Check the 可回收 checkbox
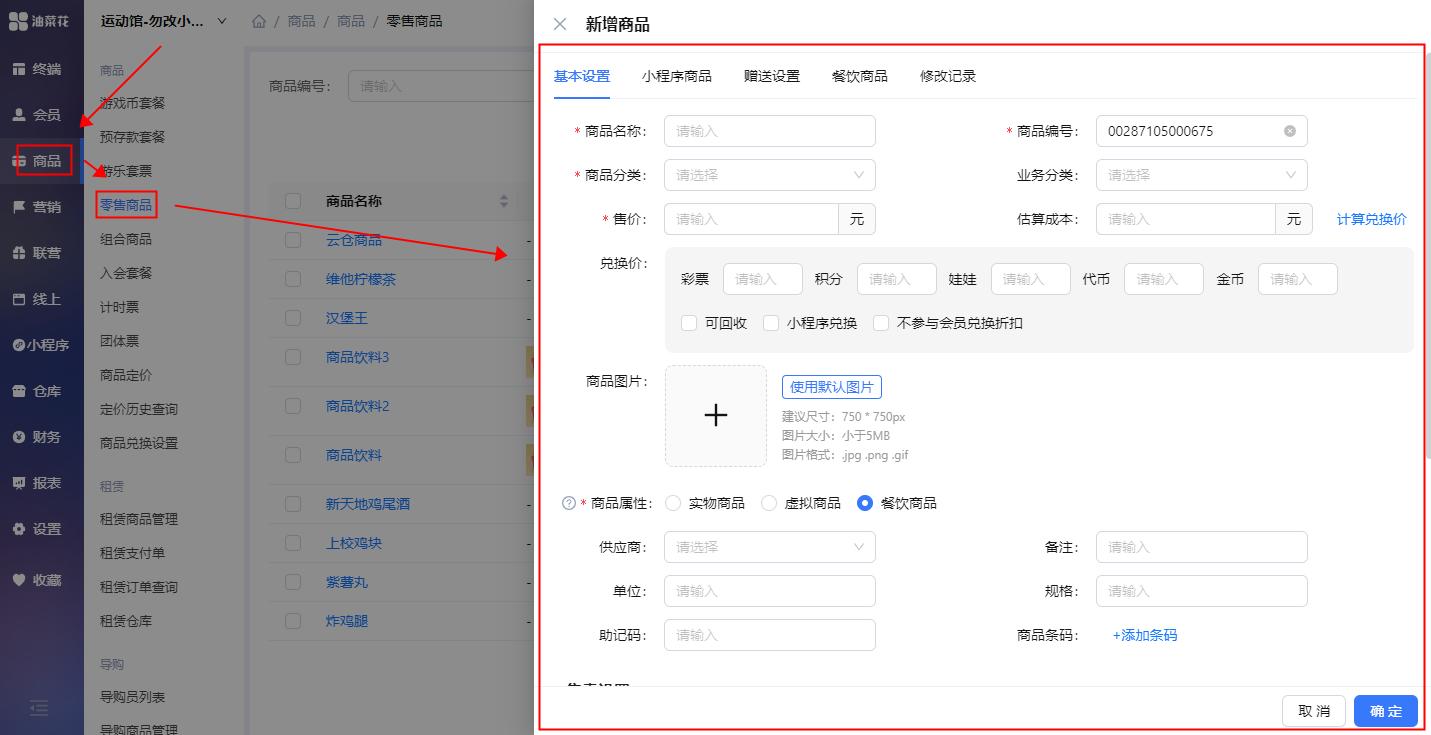Image resolution: width=1431 pixels, height=735 pixels. [689, 323]
